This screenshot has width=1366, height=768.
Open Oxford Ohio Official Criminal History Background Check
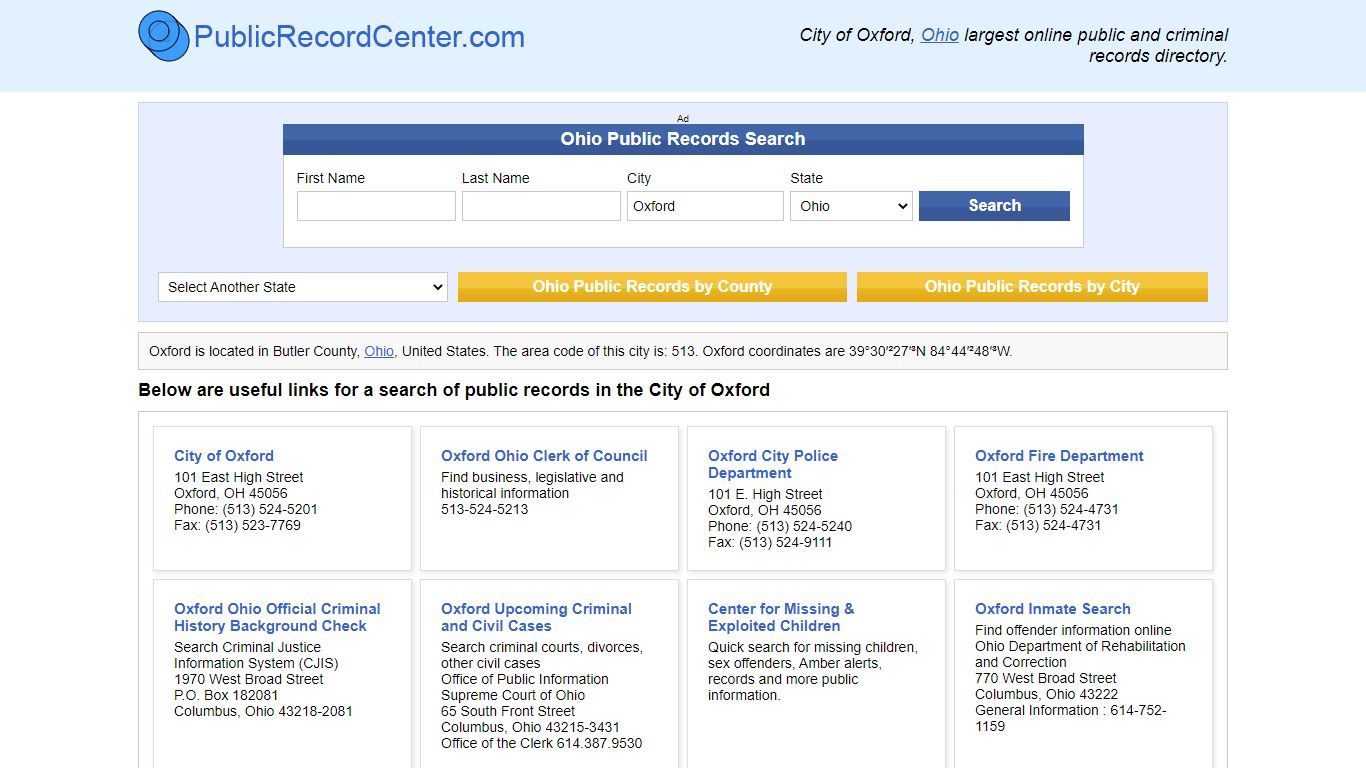coord(277,617)
